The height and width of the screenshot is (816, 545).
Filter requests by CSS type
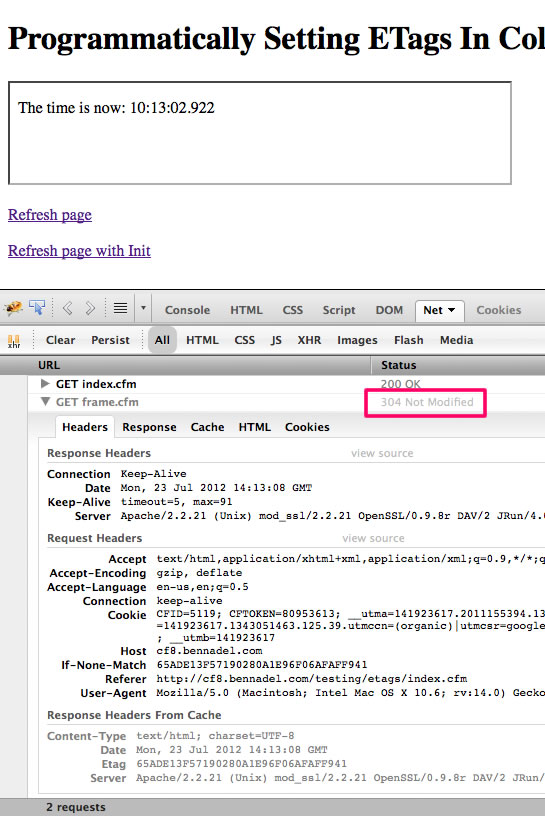pyautogui.click(x=244, y=340)
